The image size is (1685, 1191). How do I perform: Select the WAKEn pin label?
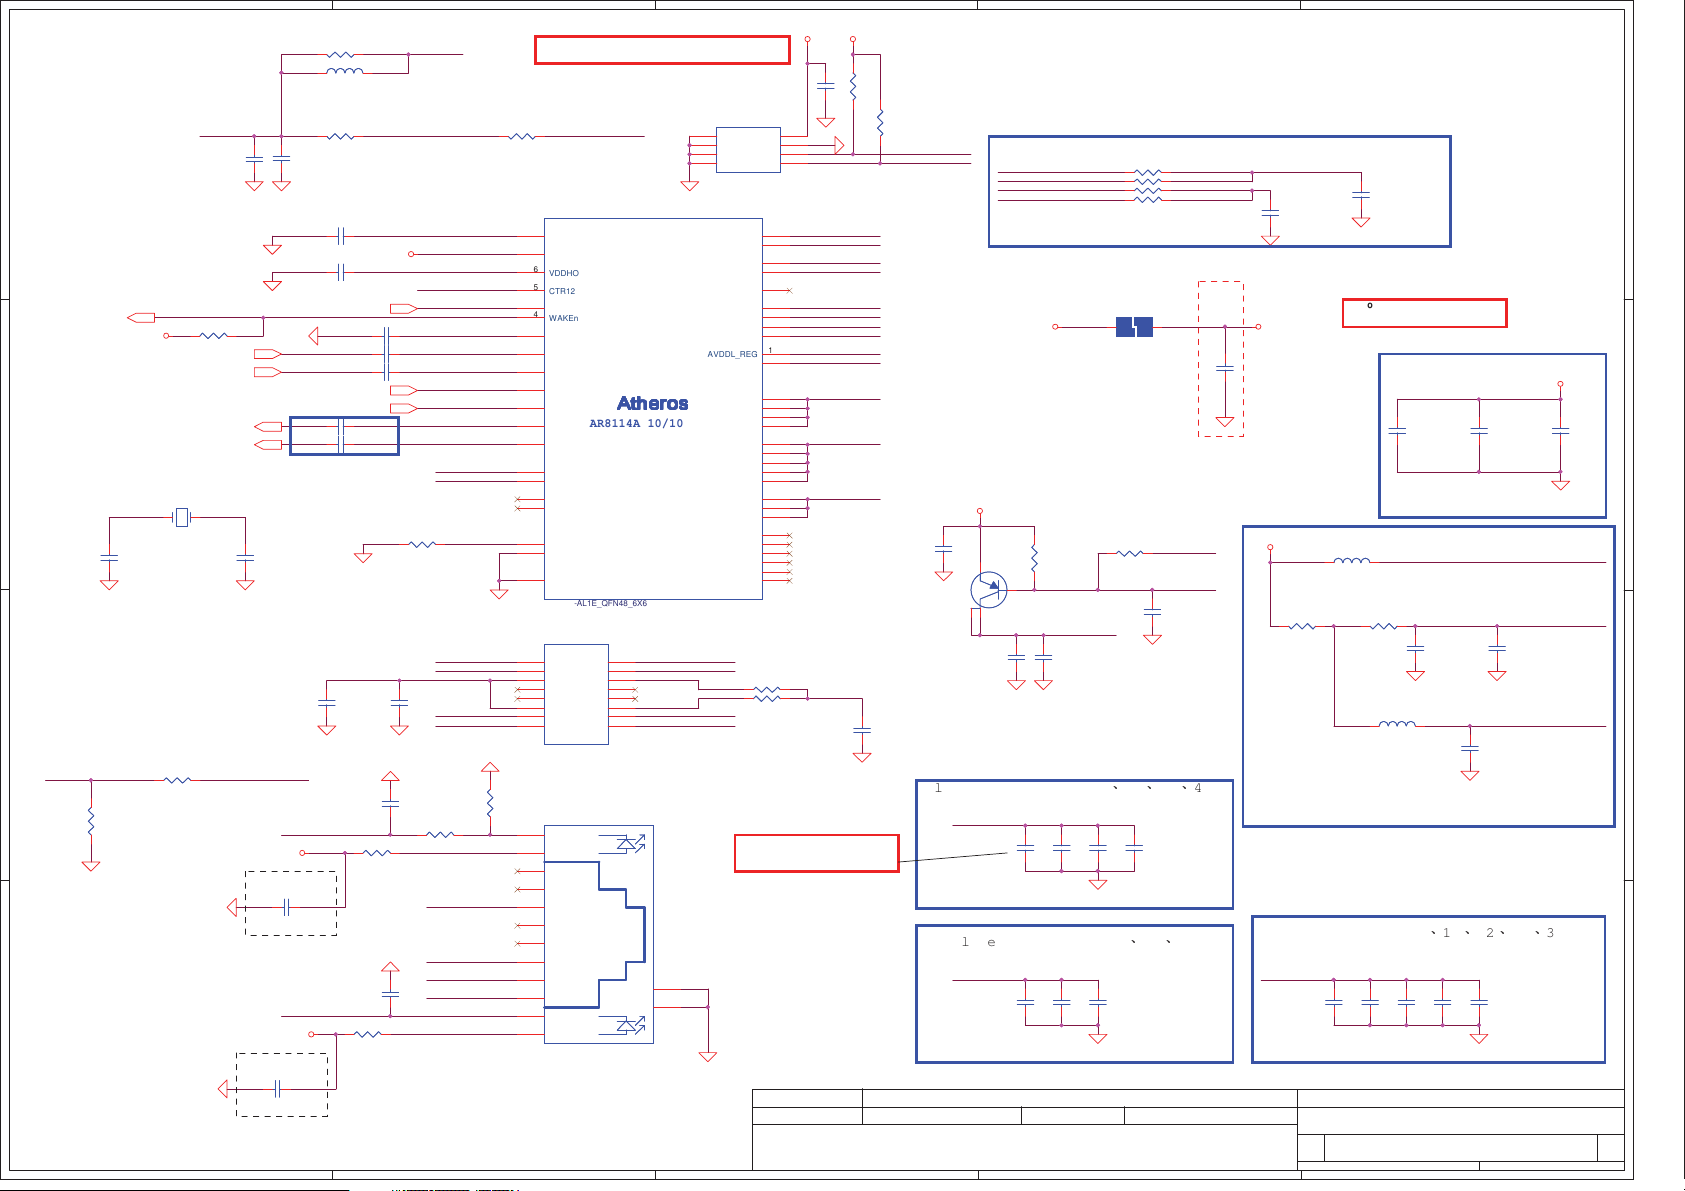tap(564, 318)
